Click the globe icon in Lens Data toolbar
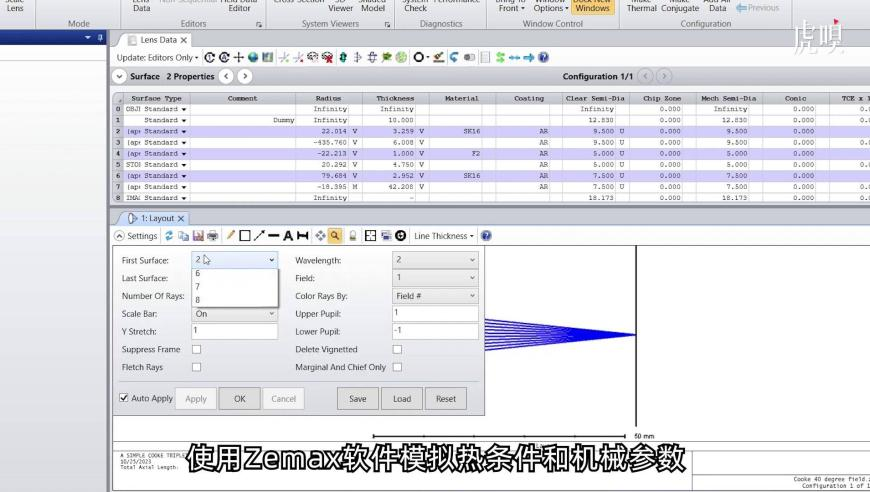 [x=253, y=57]
